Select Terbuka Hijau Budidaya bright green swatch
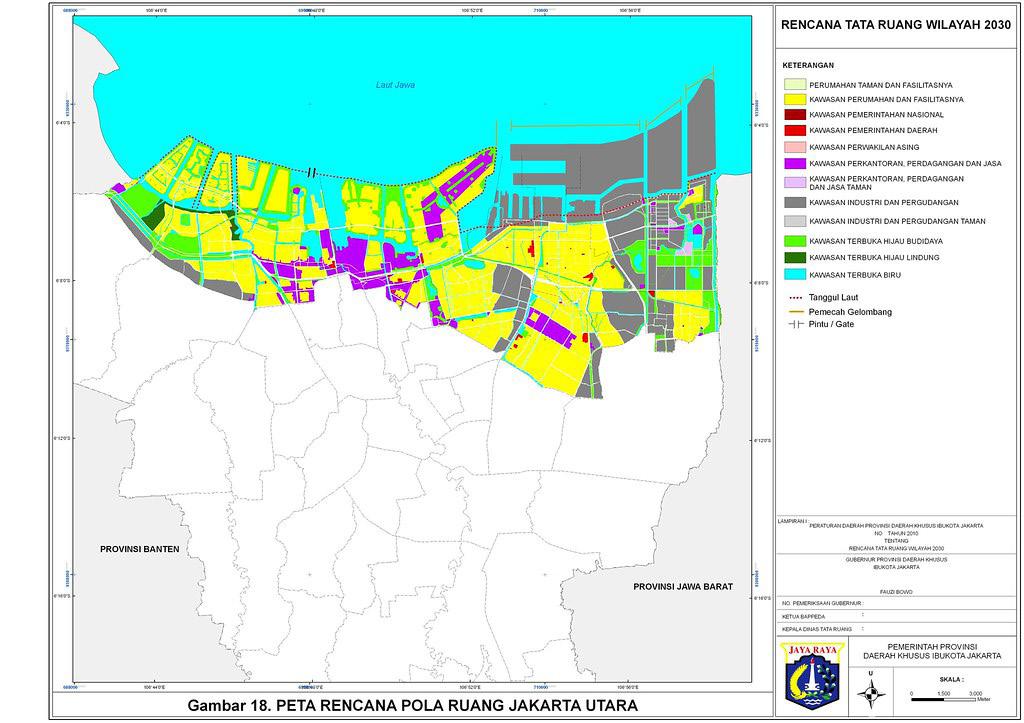 794,241
